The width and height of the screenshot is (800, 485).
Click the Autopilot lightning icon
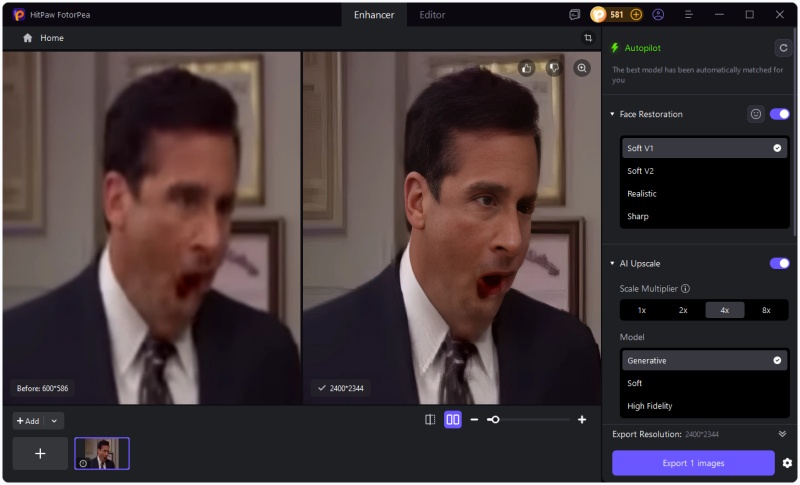pyautogui.click(x=615, y=48)
